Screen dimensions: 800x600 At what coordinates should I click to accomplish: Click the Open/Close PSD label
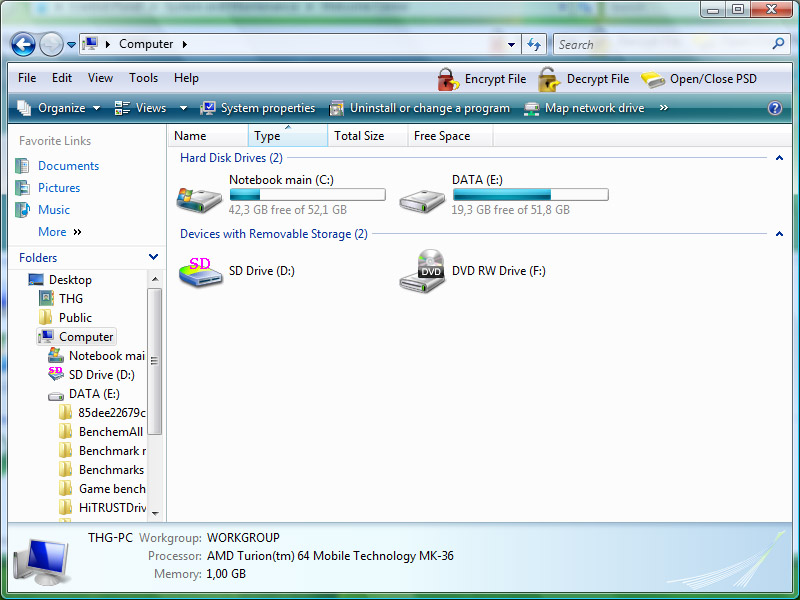click(713, 79)
